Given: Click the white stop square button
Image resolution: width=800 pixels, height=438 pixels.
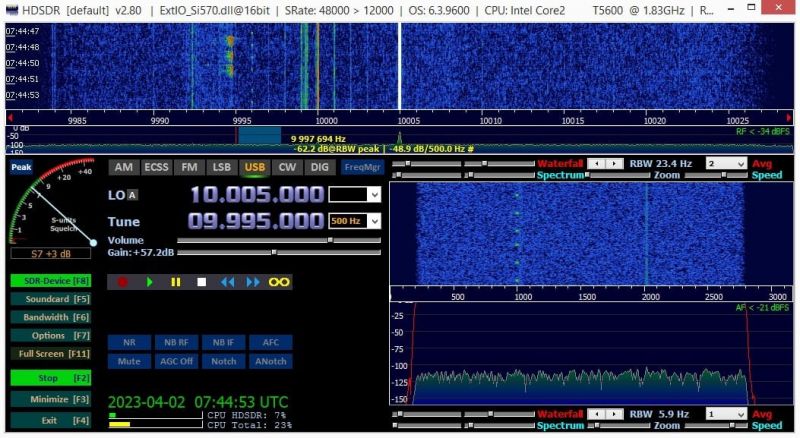Looking at the screenshot, I should click(202, 282).
